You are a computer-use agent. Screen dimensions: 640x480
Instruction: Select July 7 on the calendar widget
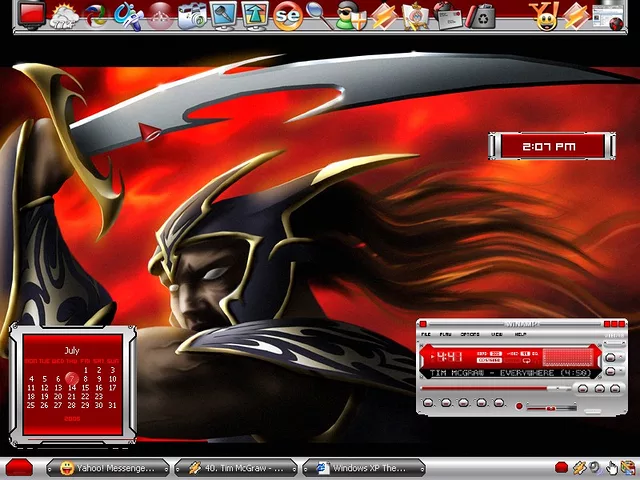72,379
